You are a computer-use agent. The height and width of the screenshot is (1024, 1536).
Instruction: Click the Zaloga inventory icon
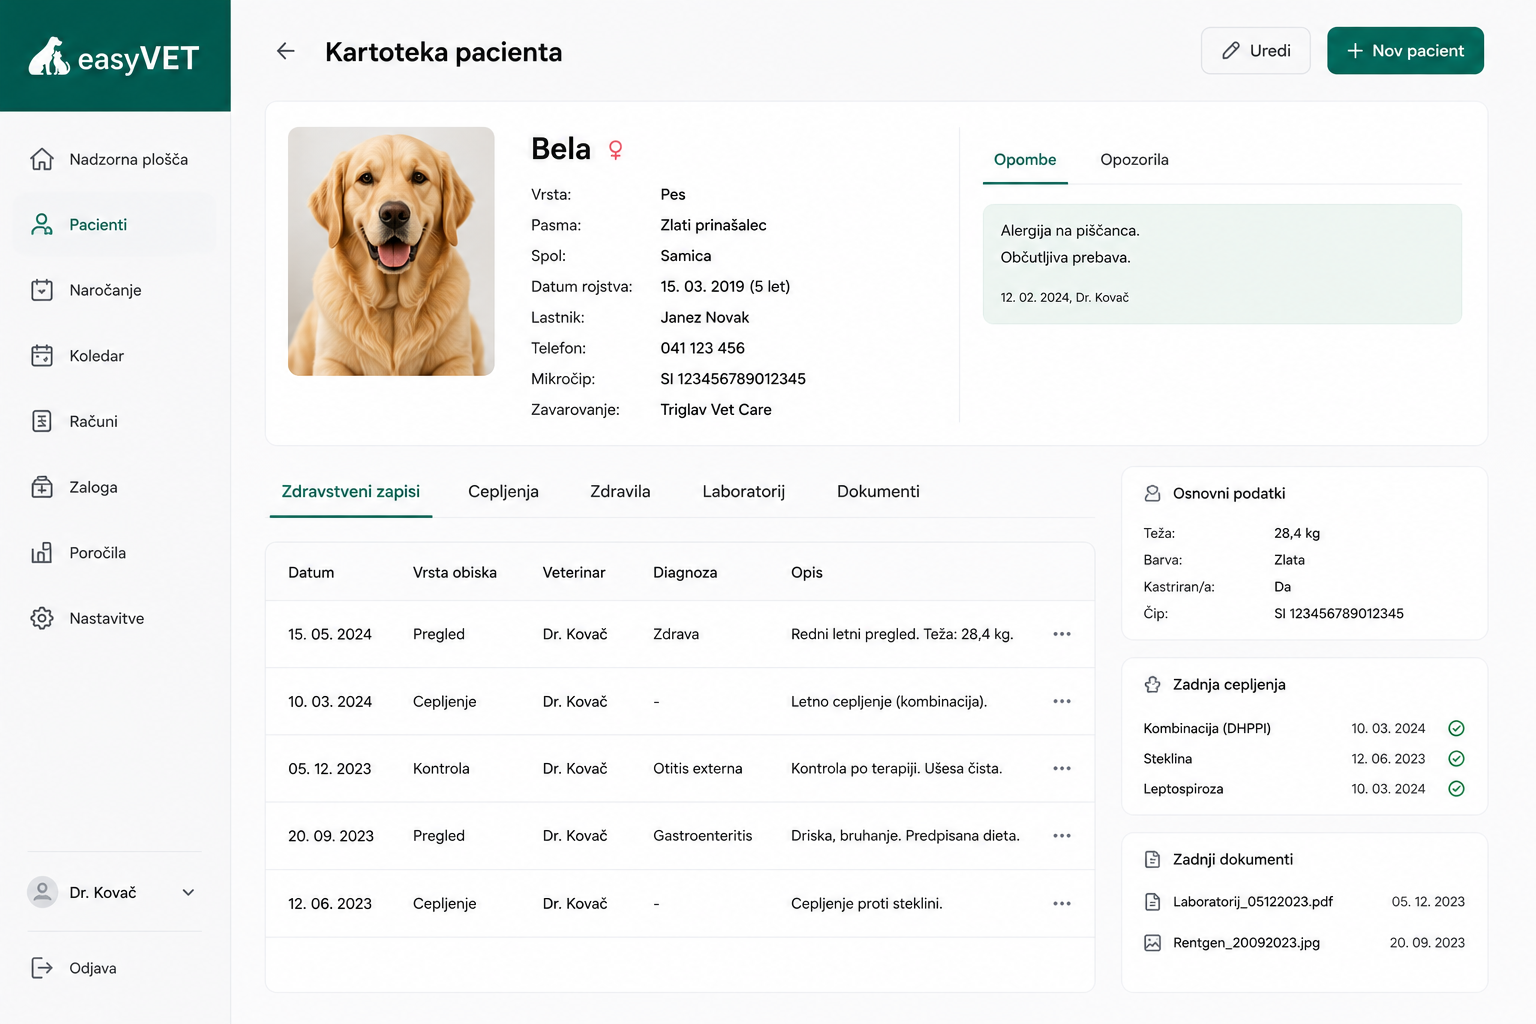42,487
